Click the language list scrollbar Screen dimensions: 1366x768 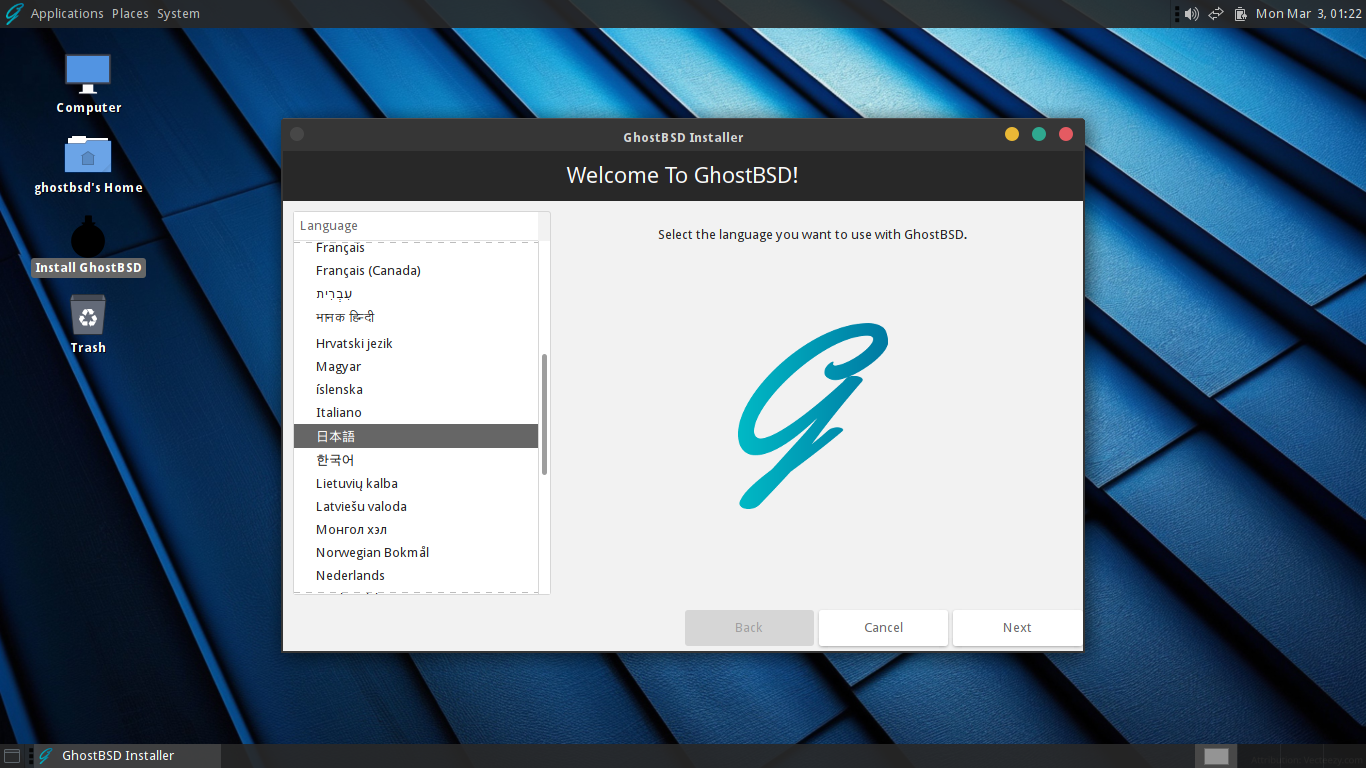point(543,410)
